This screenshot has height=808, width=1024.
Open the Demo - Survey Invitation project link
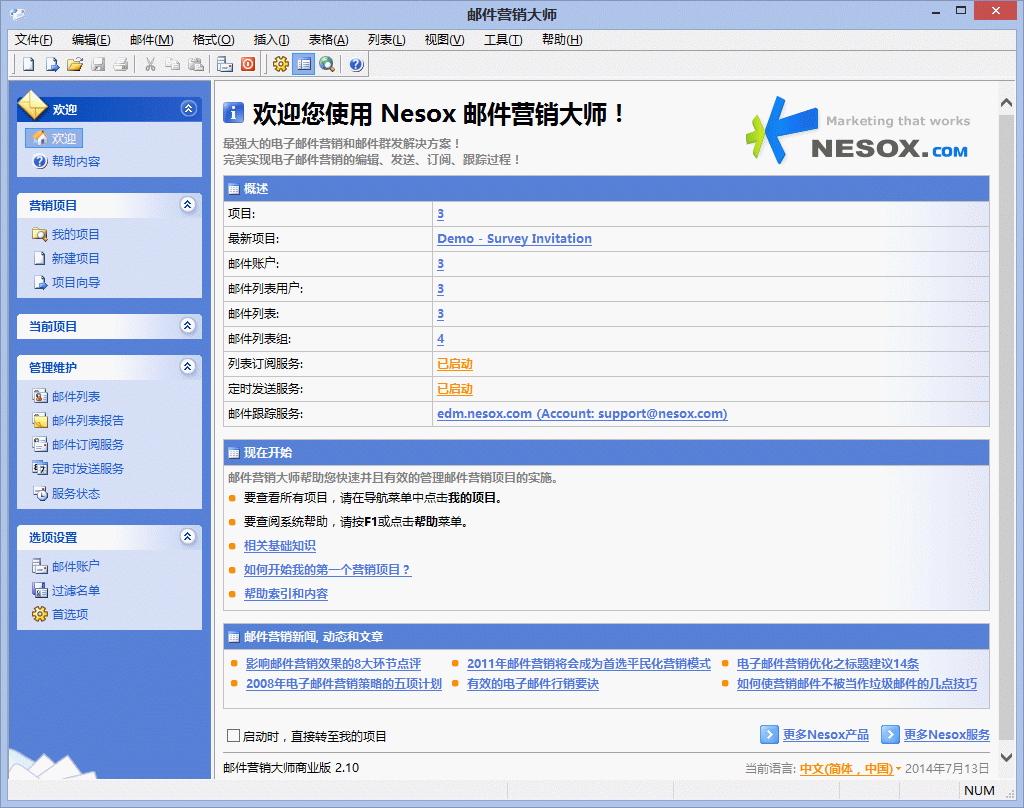(x=515, y=239)
